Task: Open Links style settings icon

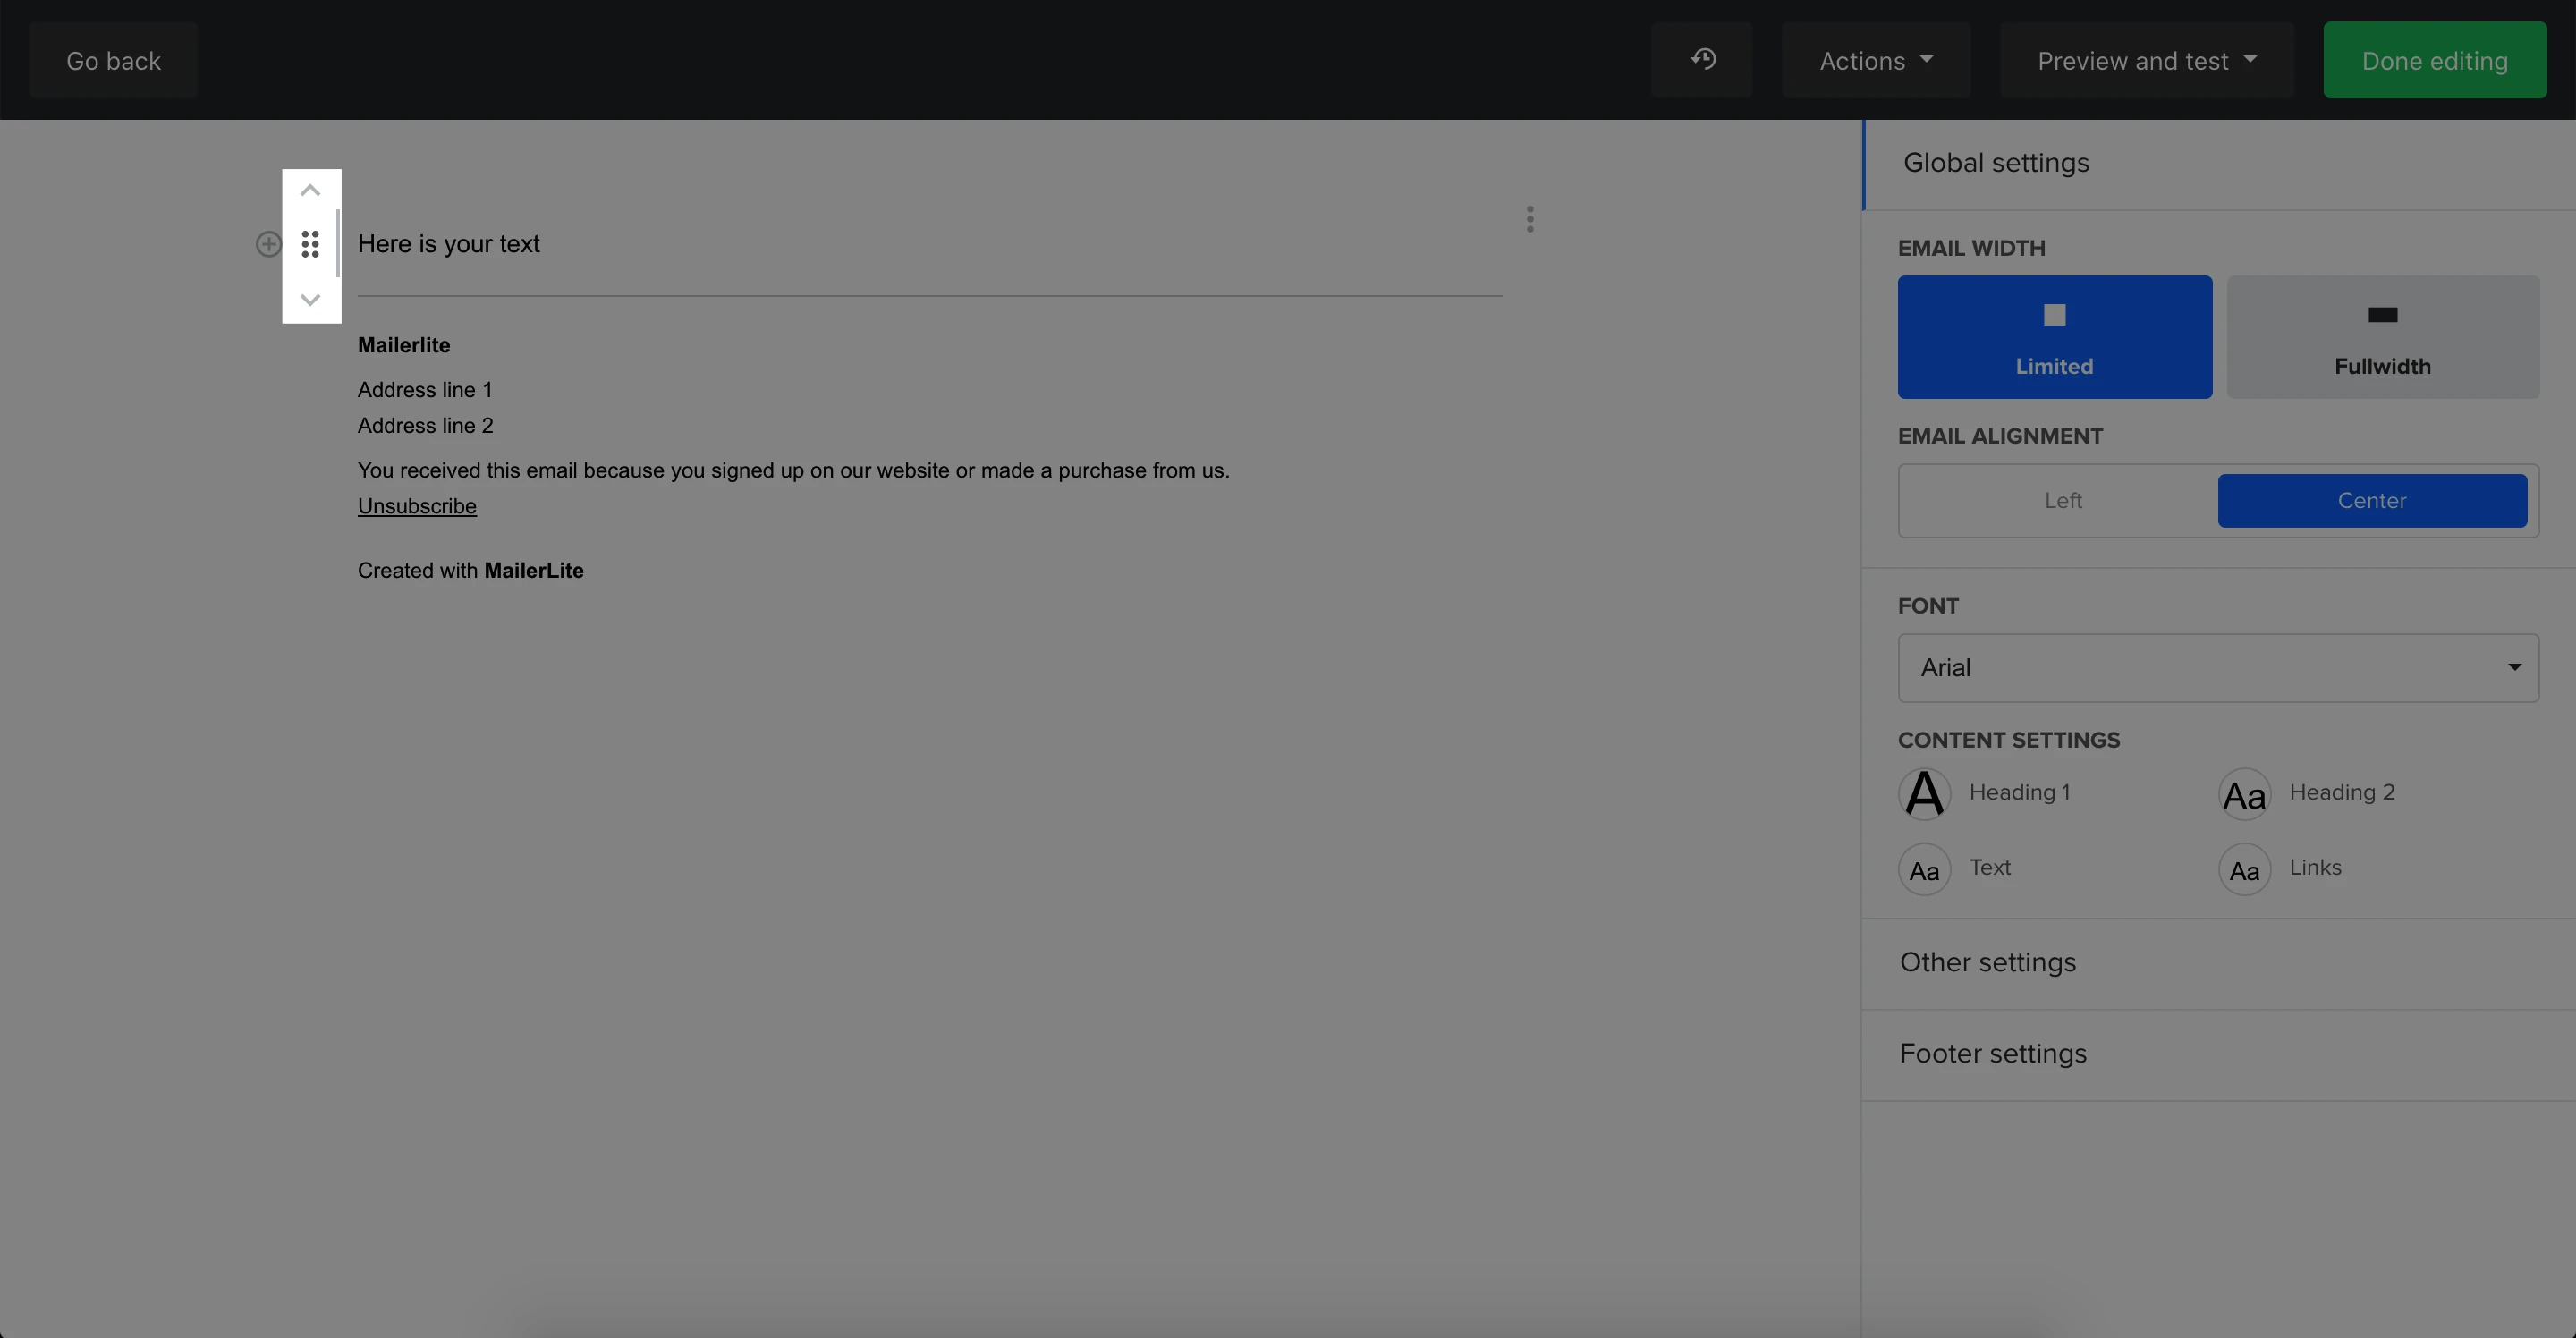Action: [x=2244, y=869]
